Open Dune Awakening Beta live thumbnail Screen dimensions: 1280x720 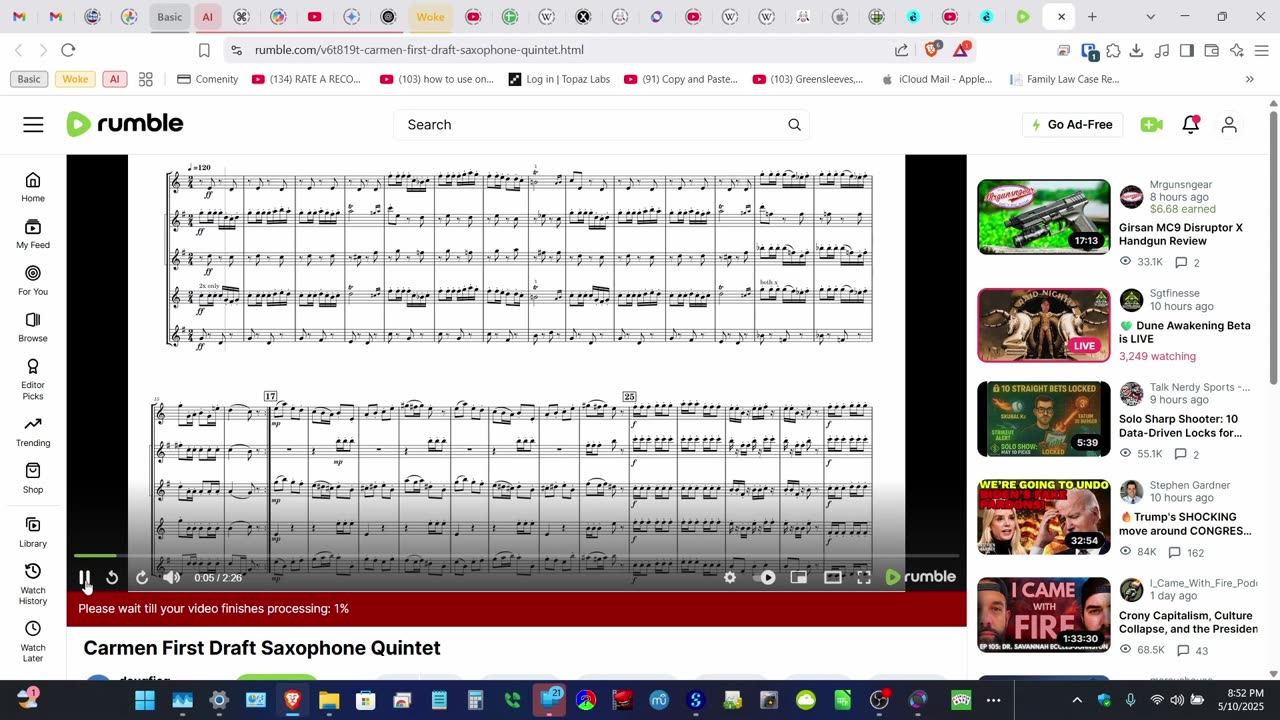(1043, 325)
